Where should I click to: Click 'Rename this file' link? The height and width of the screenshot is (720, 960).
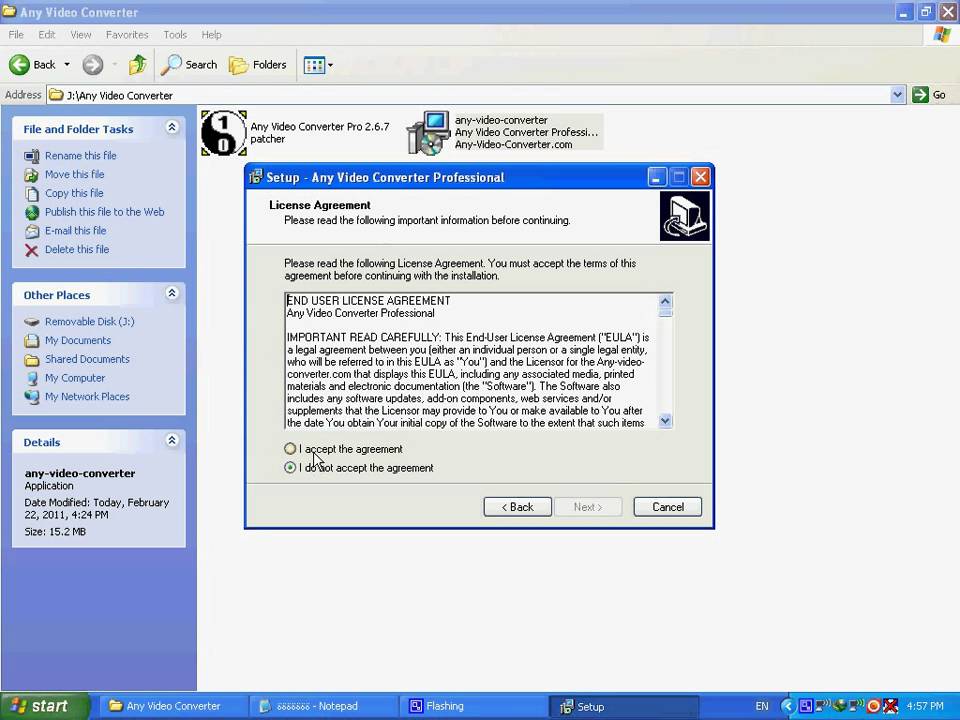[81, 156]
